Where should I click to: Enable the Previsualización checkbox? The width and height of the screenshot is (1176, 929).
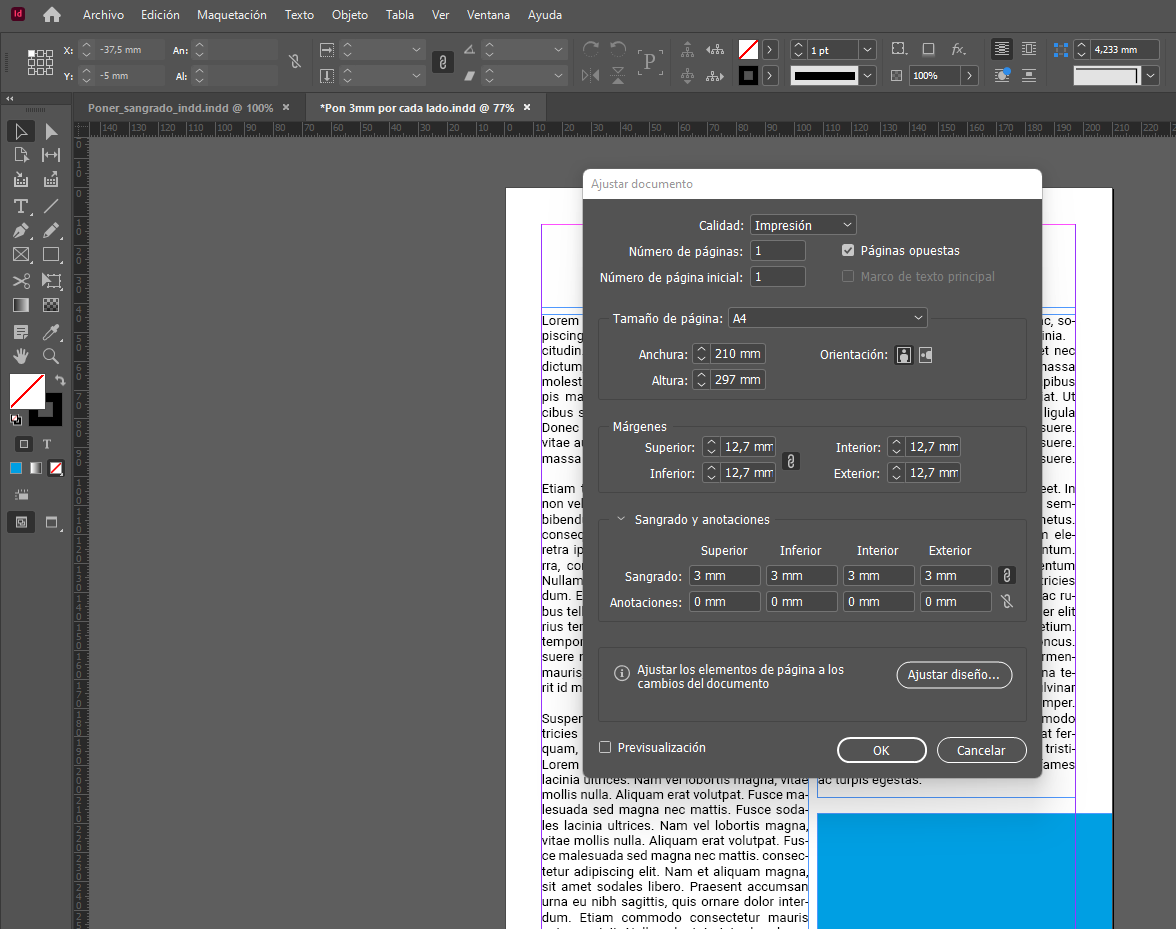605,747
